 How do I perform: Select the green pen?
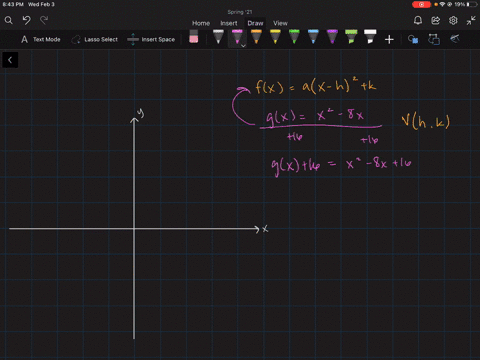pyautogui.click(x=294, y=37)
